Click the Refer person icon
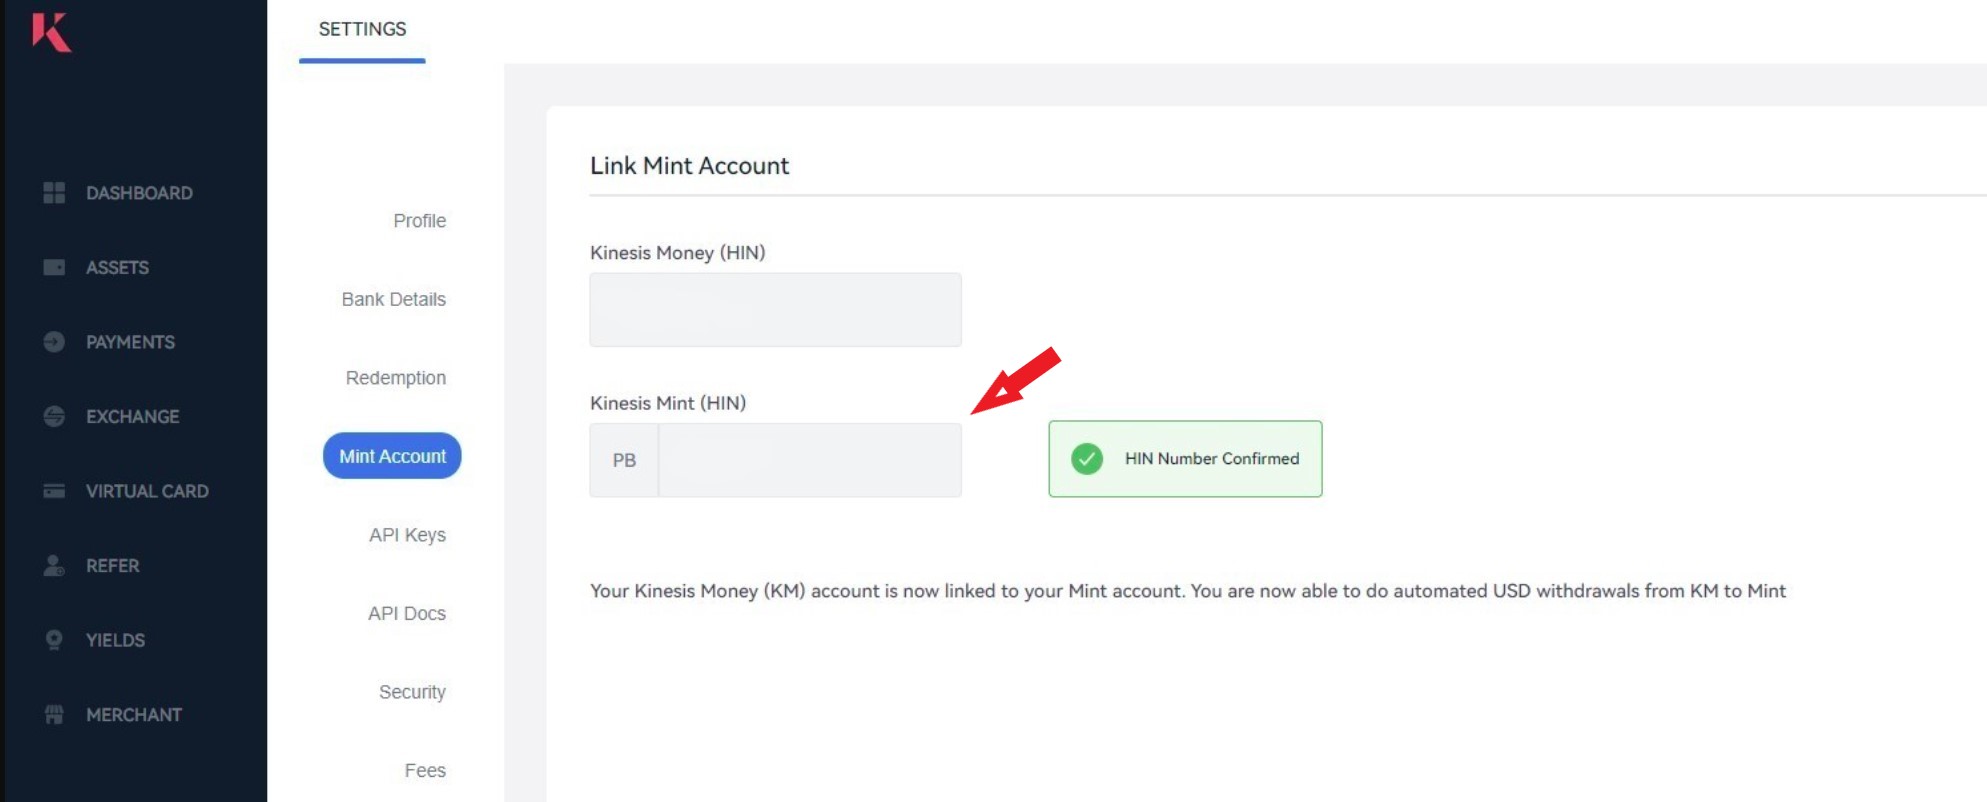The image size is (1987, 802). [x=54, y=566]
